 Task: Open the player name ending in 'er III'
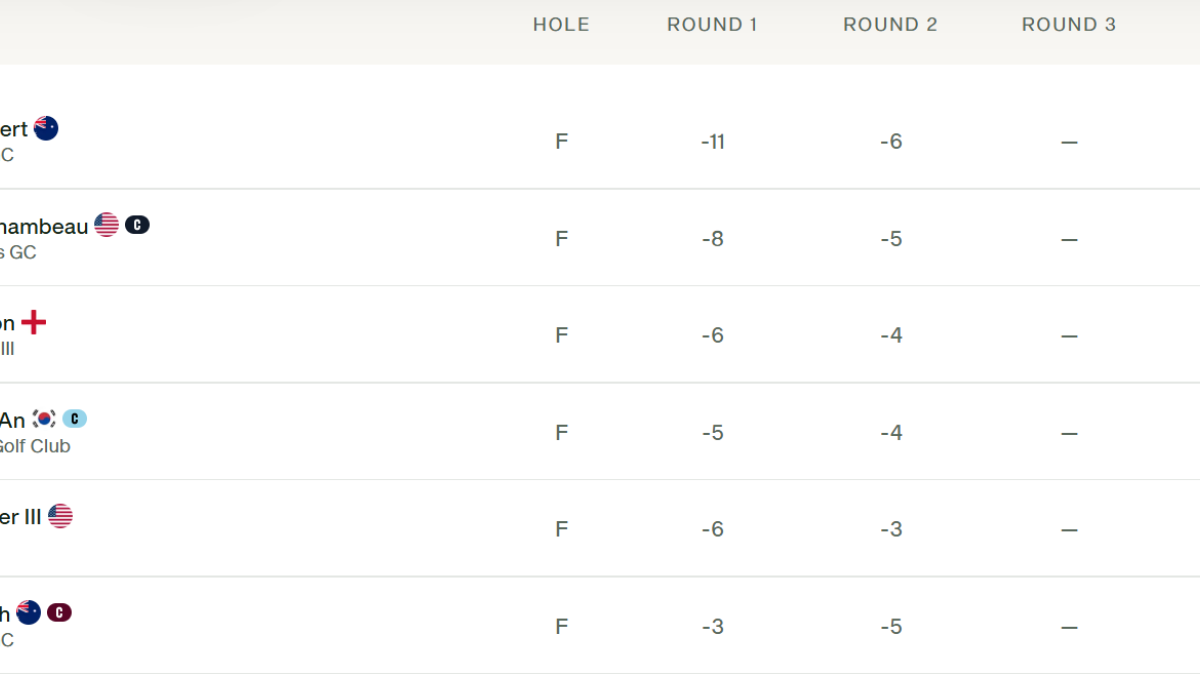point(20,517)
